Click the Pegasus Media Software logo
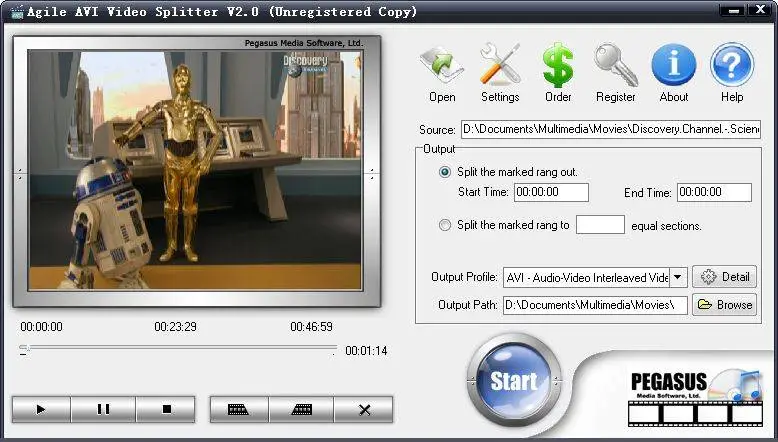 coord(694,397)
